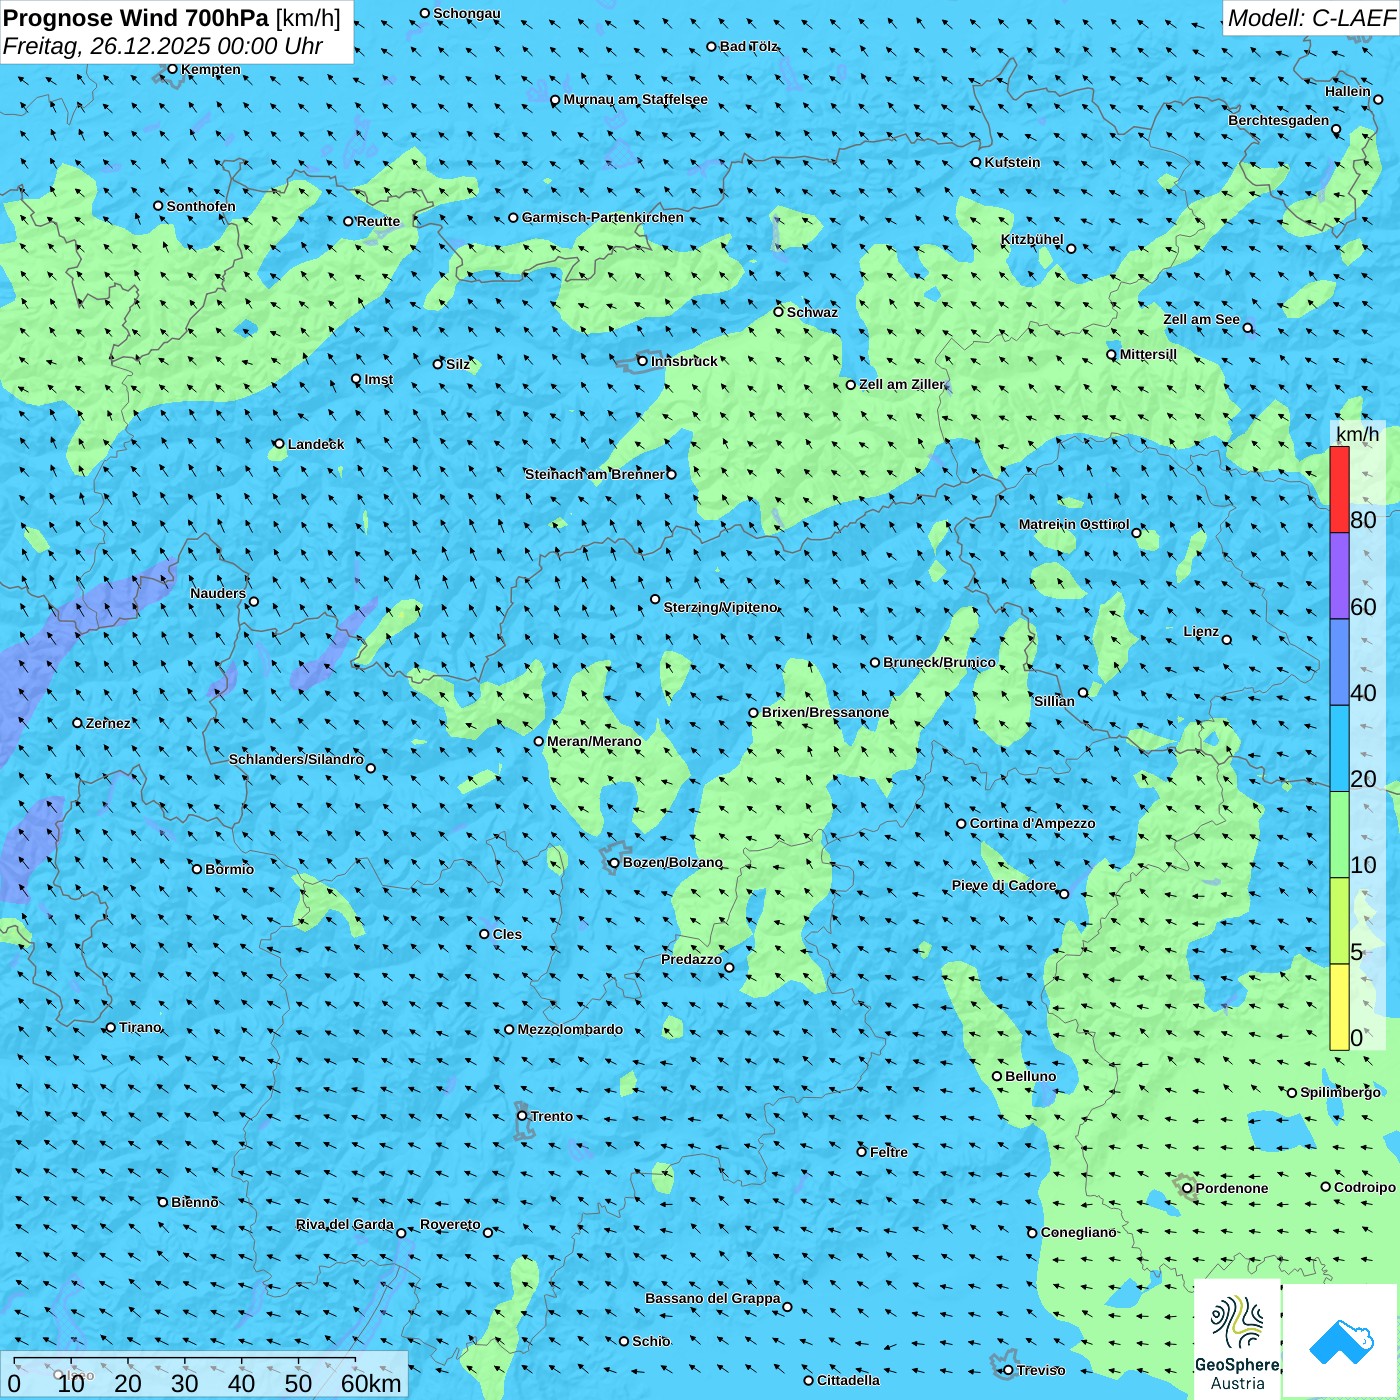This screenshot has width=1400, height=1400.
Task: Click the 'Reutte' label
Action: coord(378,221)
